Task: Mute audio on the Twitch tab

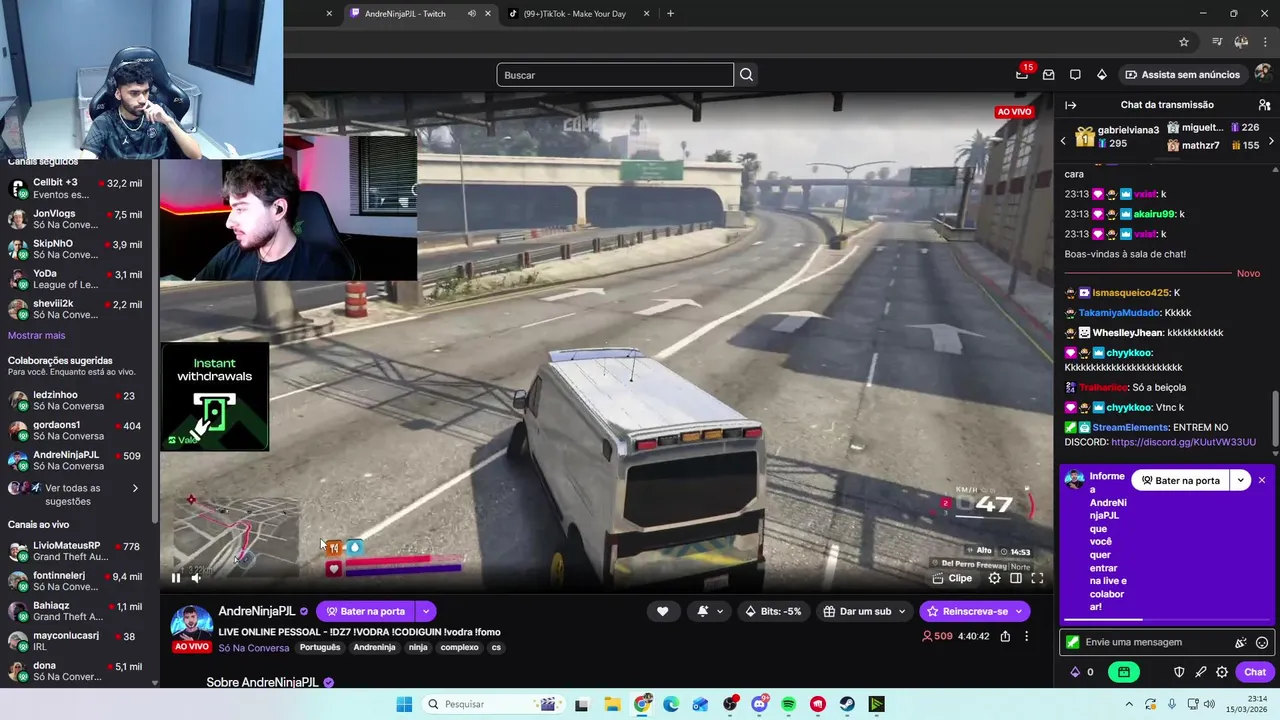Action: pos(471,14)
